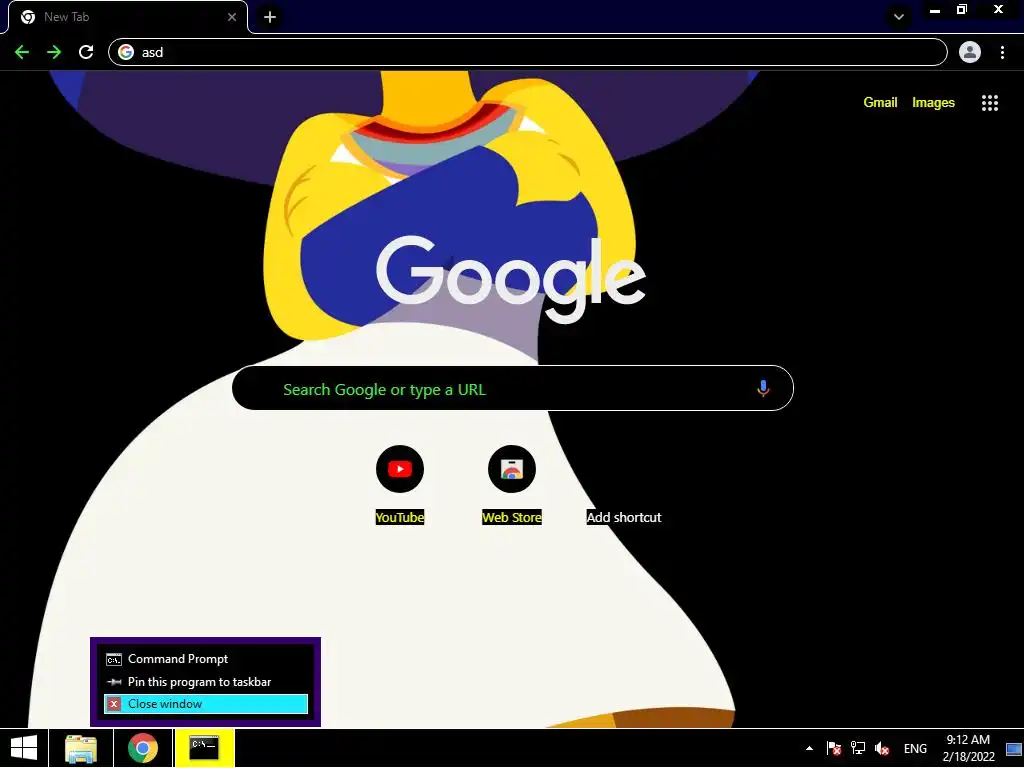1024x768 pixels.
Task: Open the network status tray icon
Action: click(x=858, y=748)
